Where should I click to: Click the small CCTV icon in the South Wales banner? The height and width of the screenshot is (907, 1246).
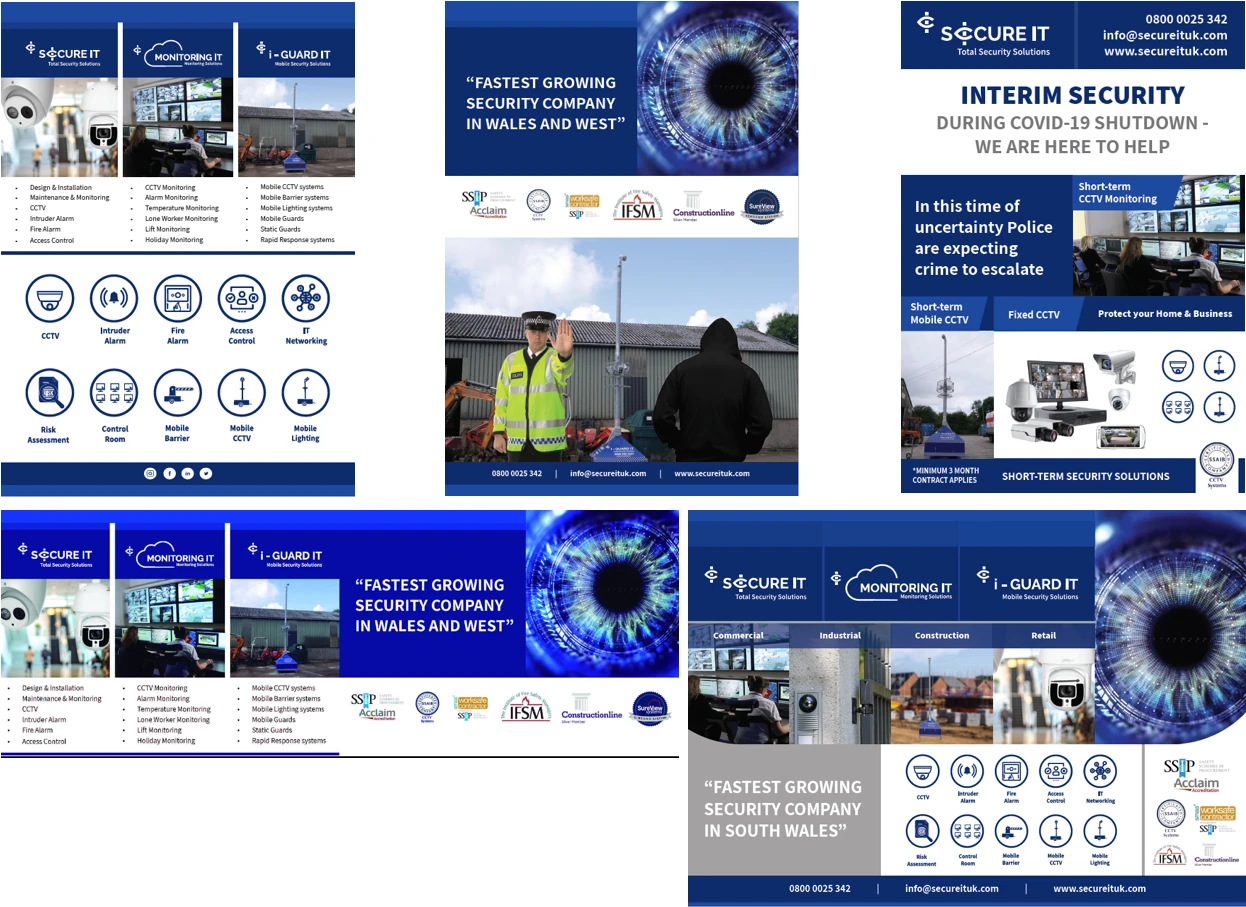tap(923, 772)
